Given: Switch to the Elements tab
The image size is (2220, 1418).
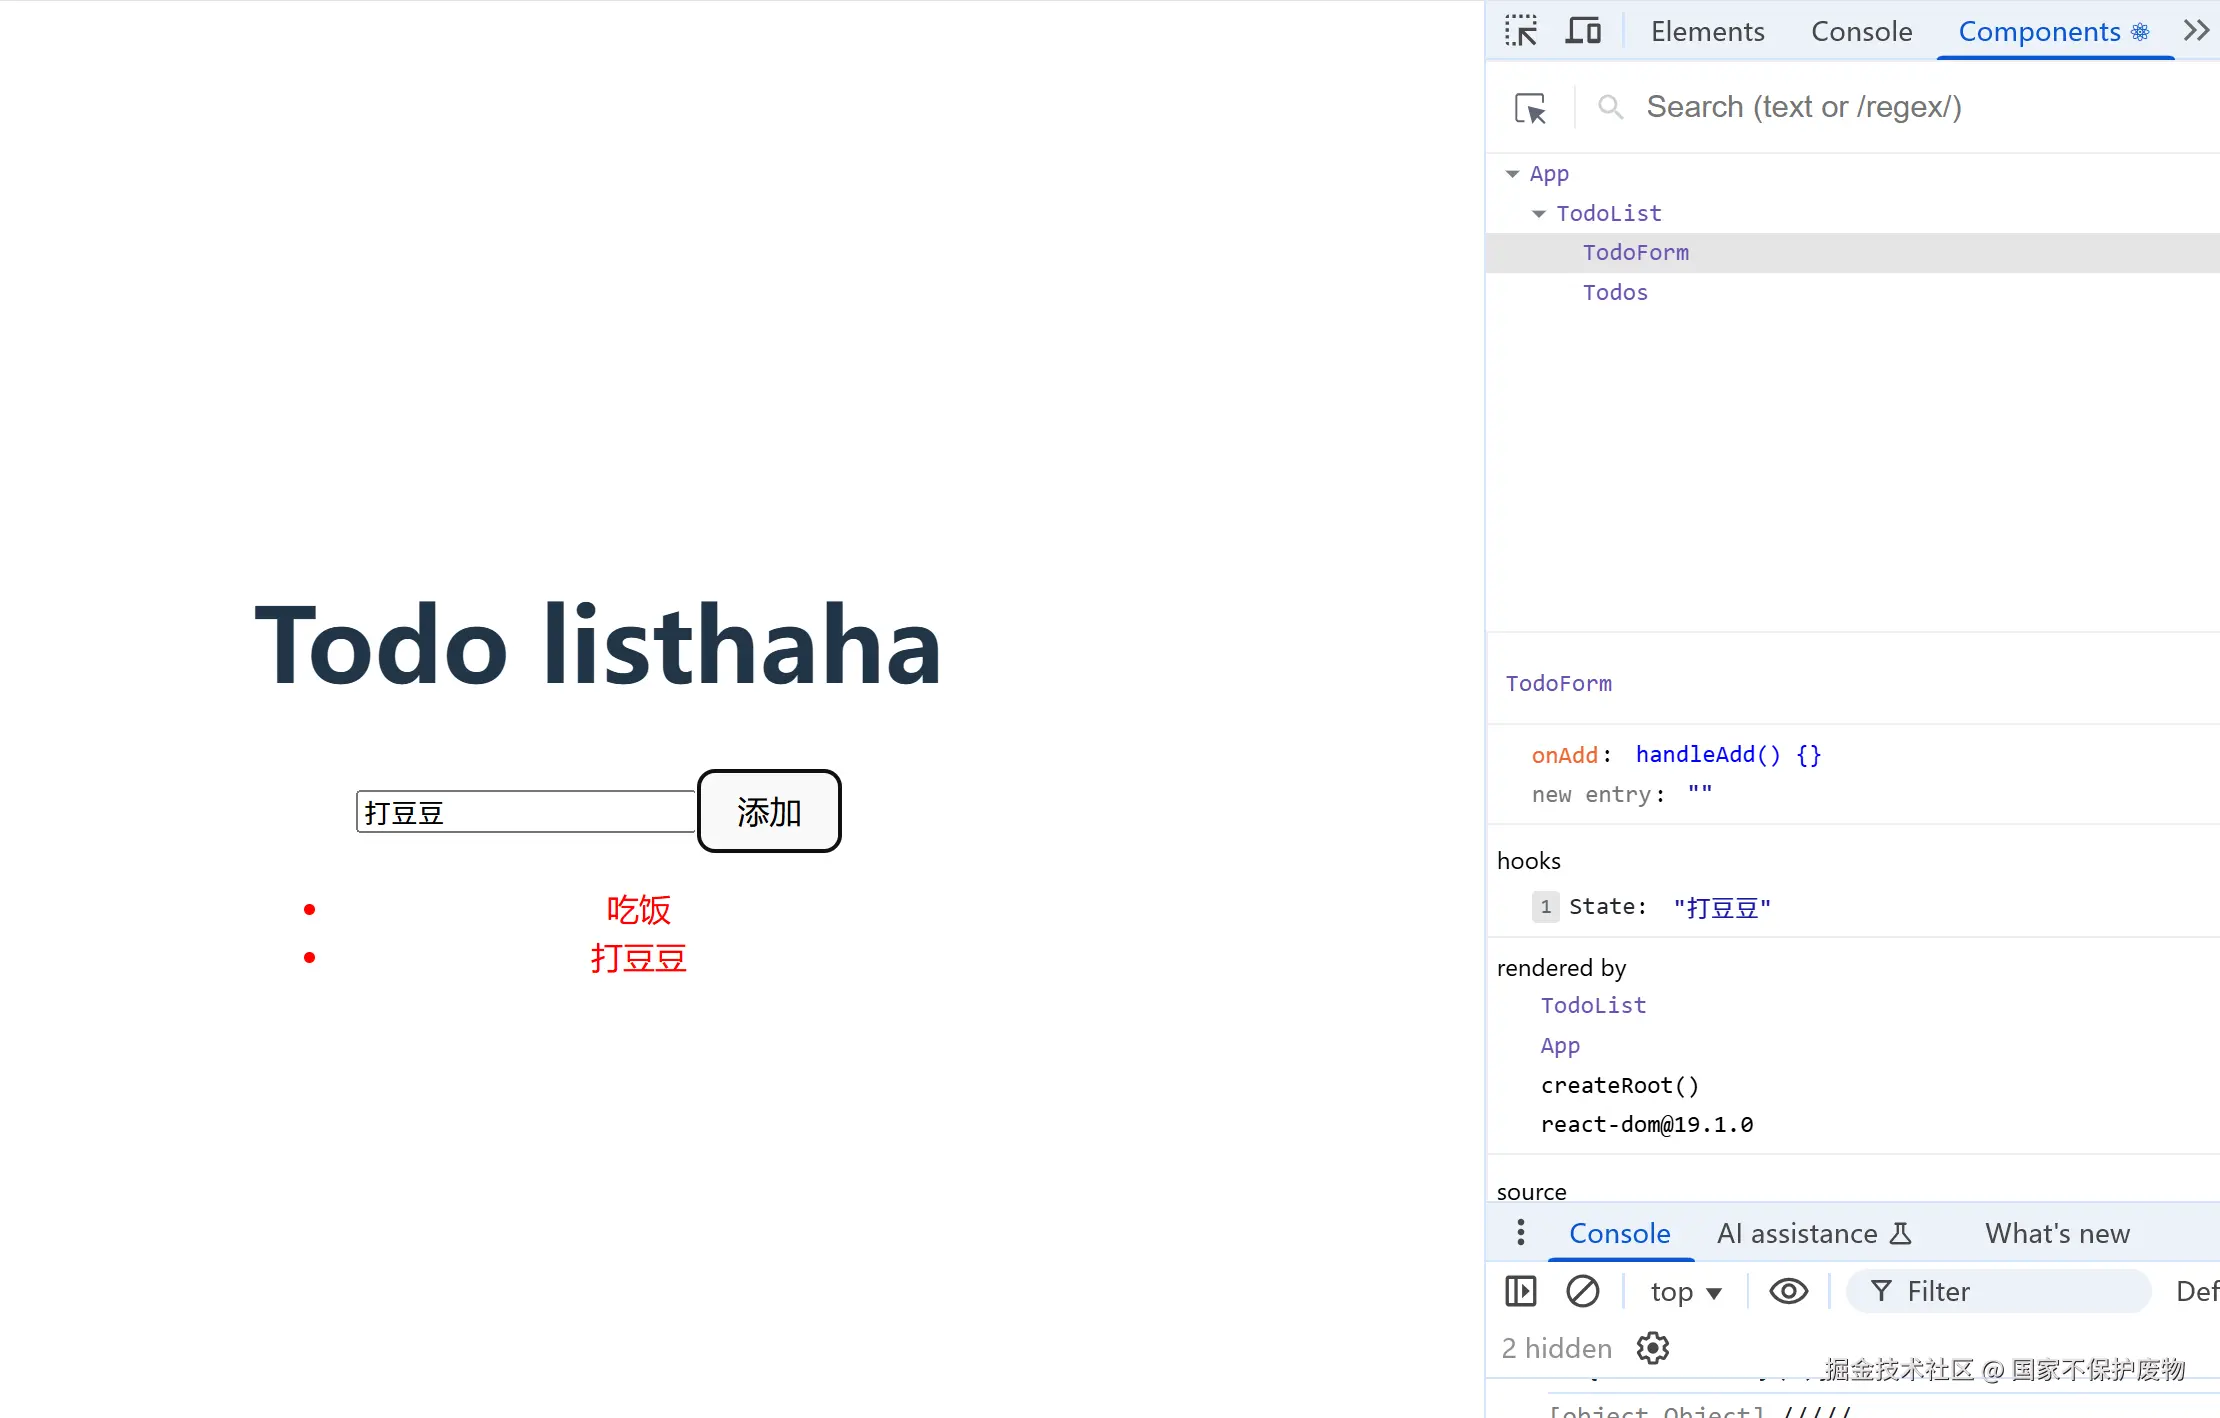Looking at the screenshot, I should coord(1707,31).
